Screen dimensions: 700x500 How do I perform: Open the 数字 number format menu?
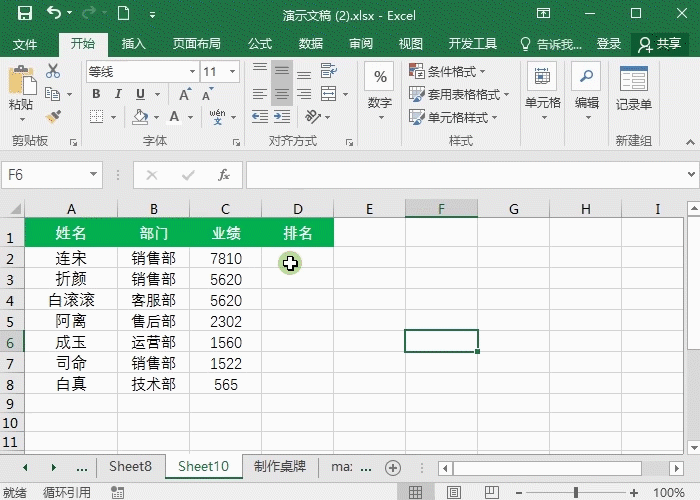(x=379, y=92)
